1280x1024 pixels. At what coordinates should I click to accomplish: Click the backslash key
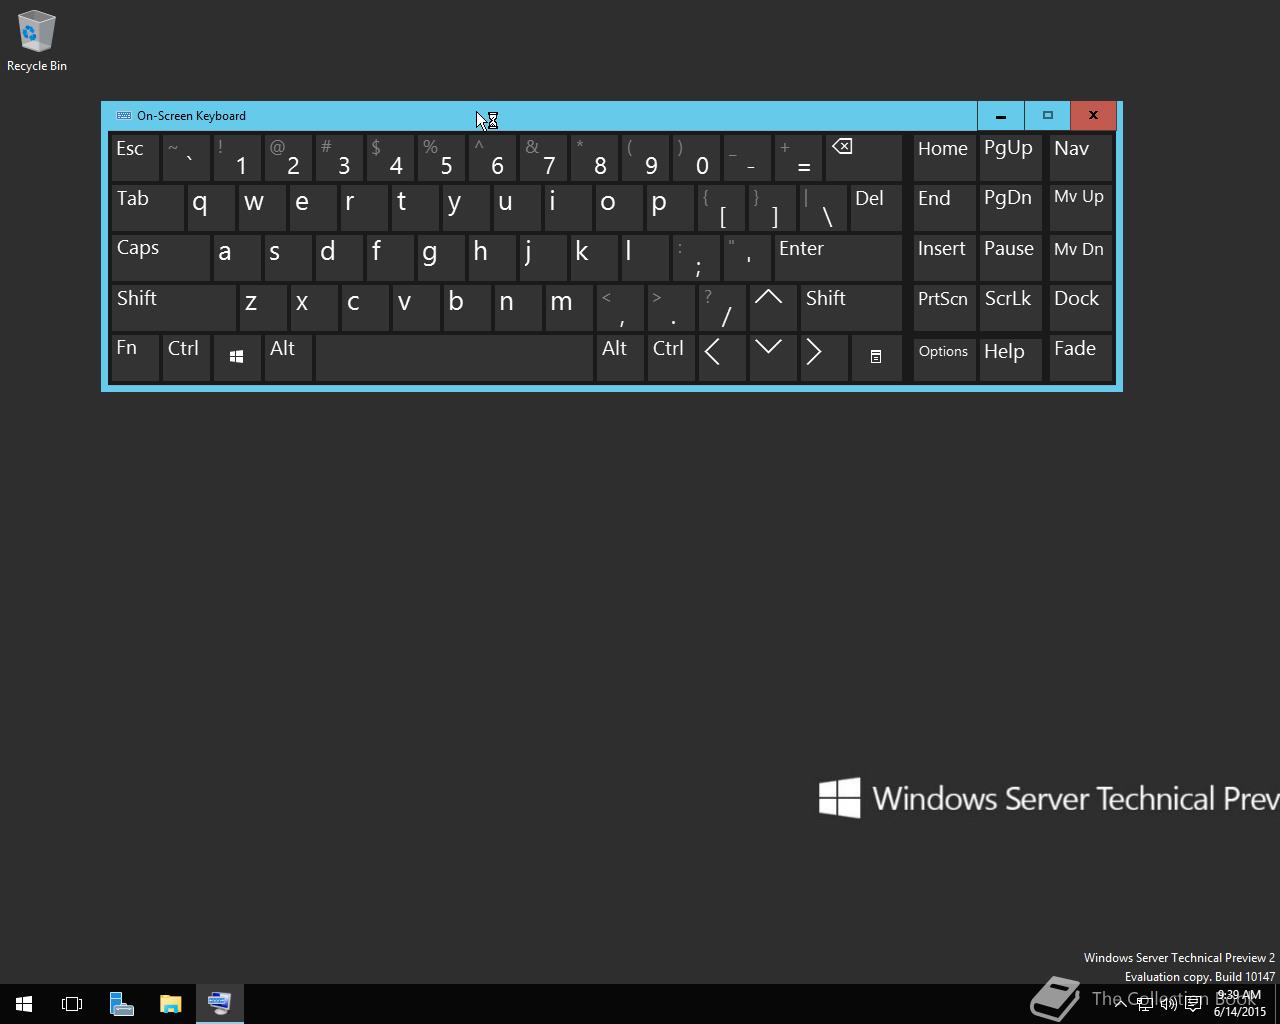coord(823,208)
